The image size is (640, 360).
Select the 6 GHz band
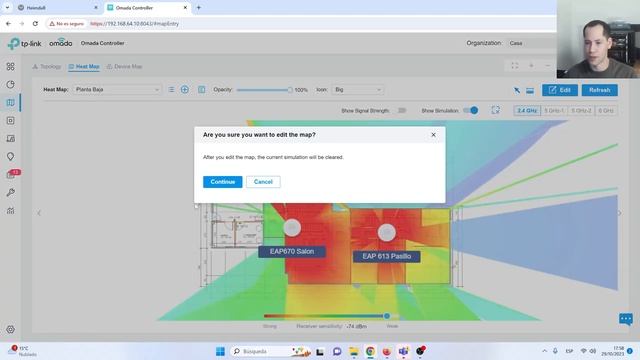[x=606, y=111]
